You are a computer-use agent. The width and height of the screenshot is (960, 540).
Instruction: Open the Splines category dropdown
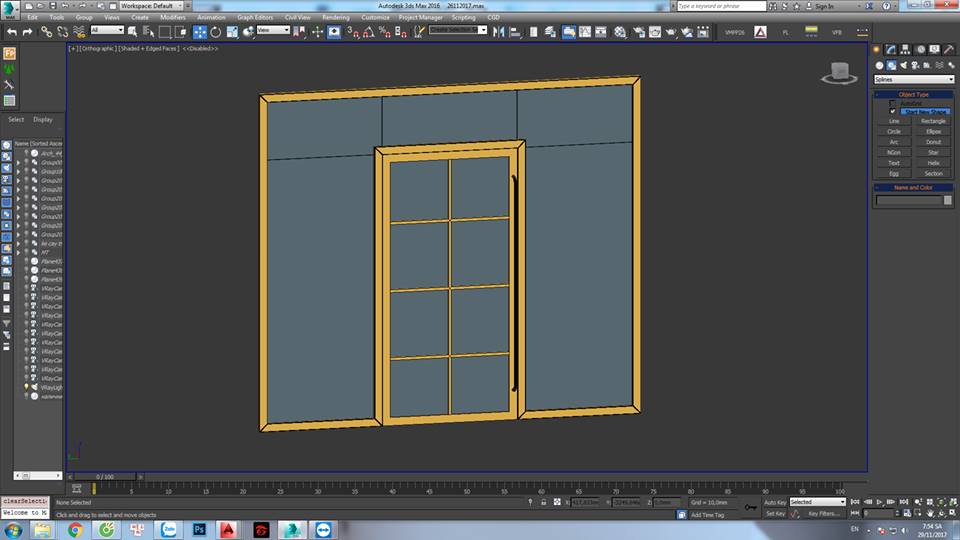[x=914, y=79]
